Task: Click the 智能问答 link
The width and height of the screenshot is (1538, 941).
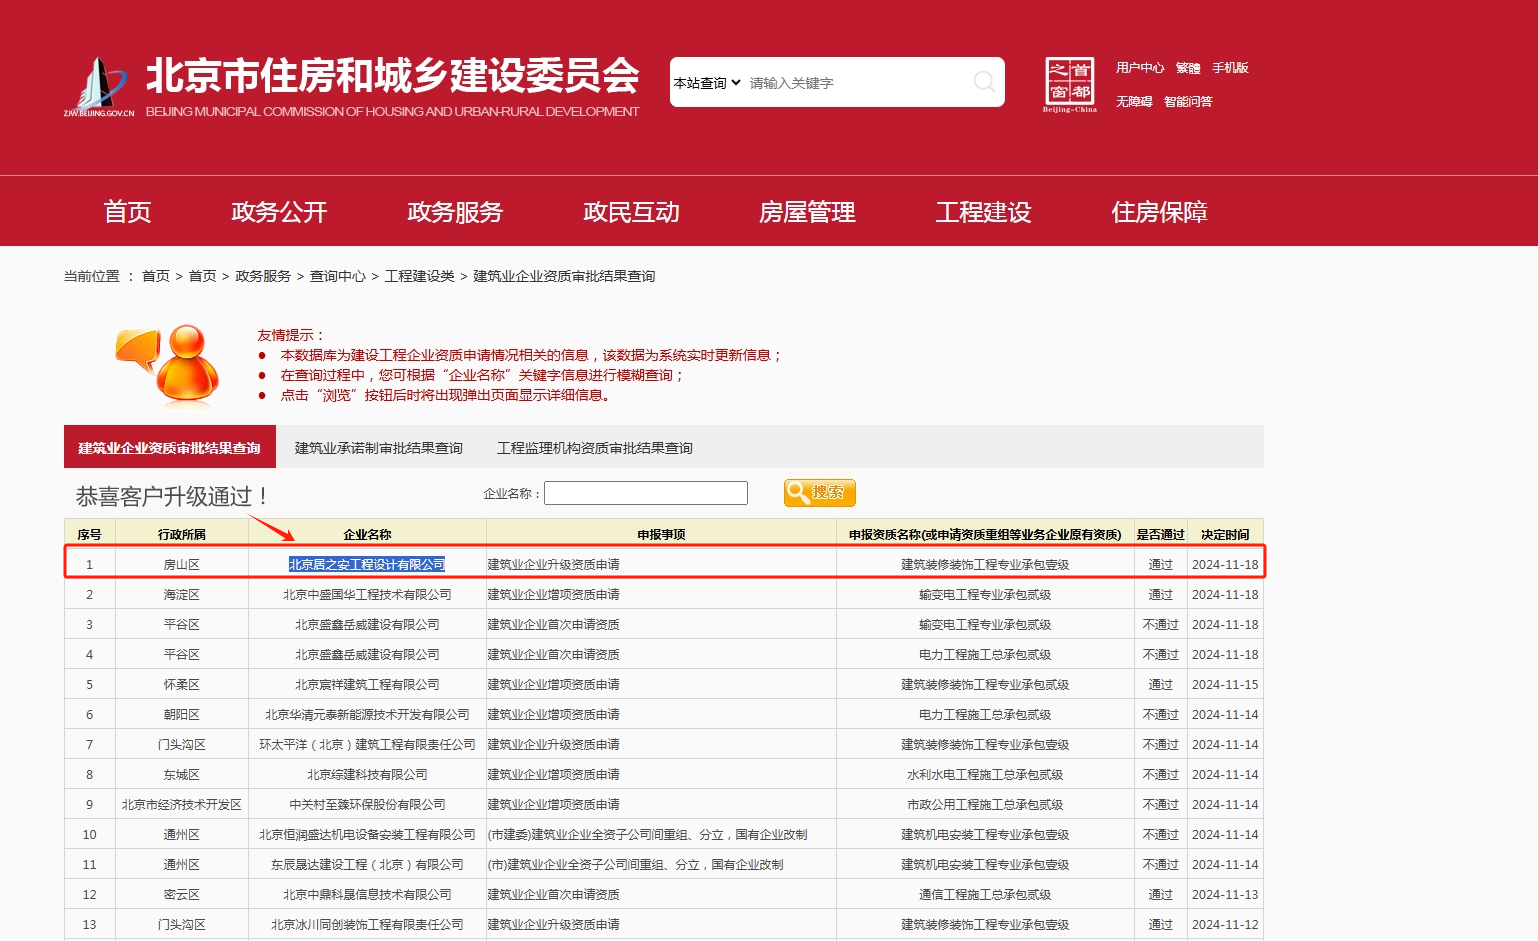Action: pos(1188,102)
